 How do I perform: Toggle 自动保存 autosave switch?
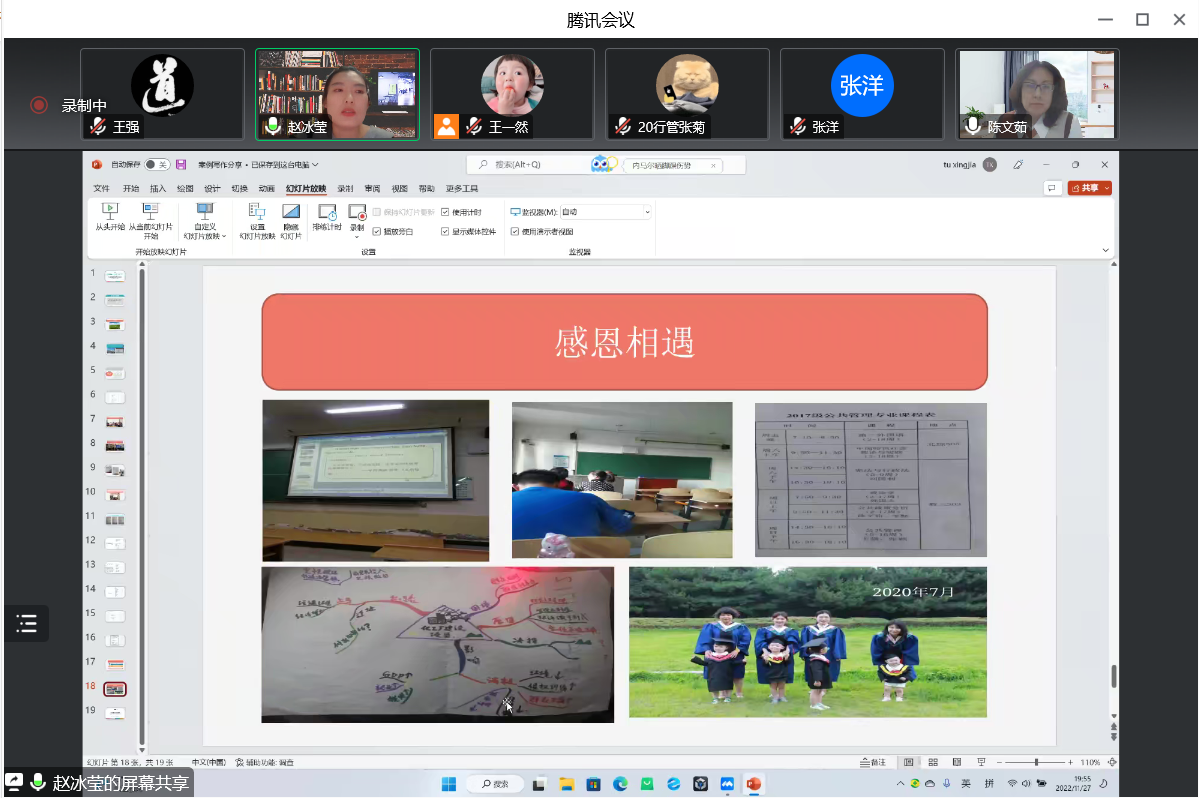[155, 165]
